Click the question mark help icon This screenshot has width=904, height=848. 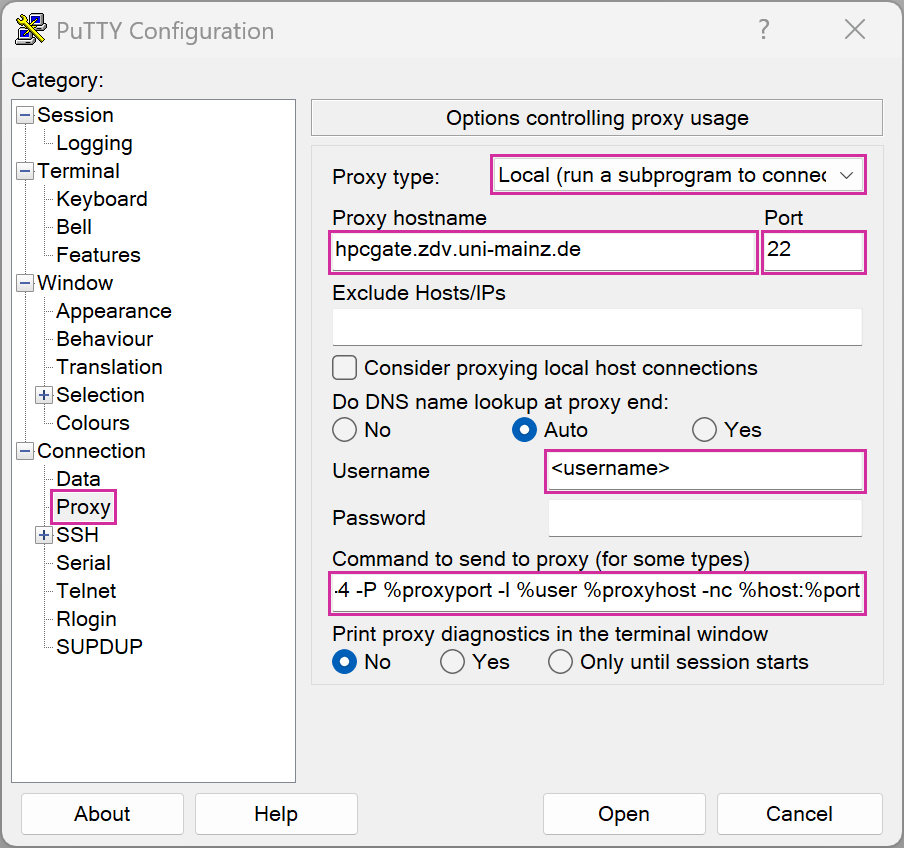tap(764, 30)
